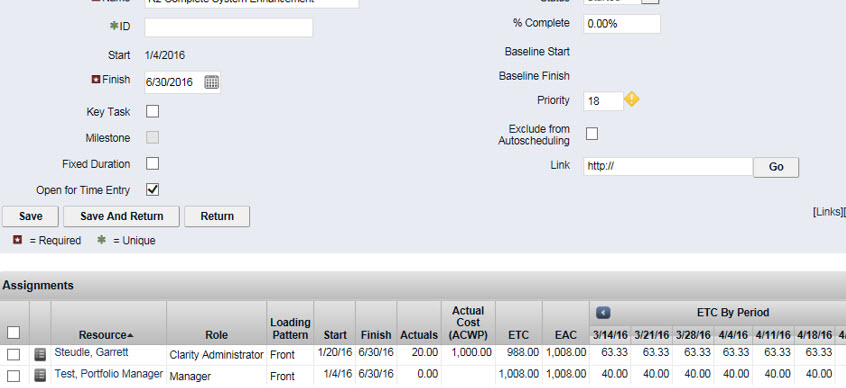Click the Link URL field
846x388 pixels.
click(667, 167)
